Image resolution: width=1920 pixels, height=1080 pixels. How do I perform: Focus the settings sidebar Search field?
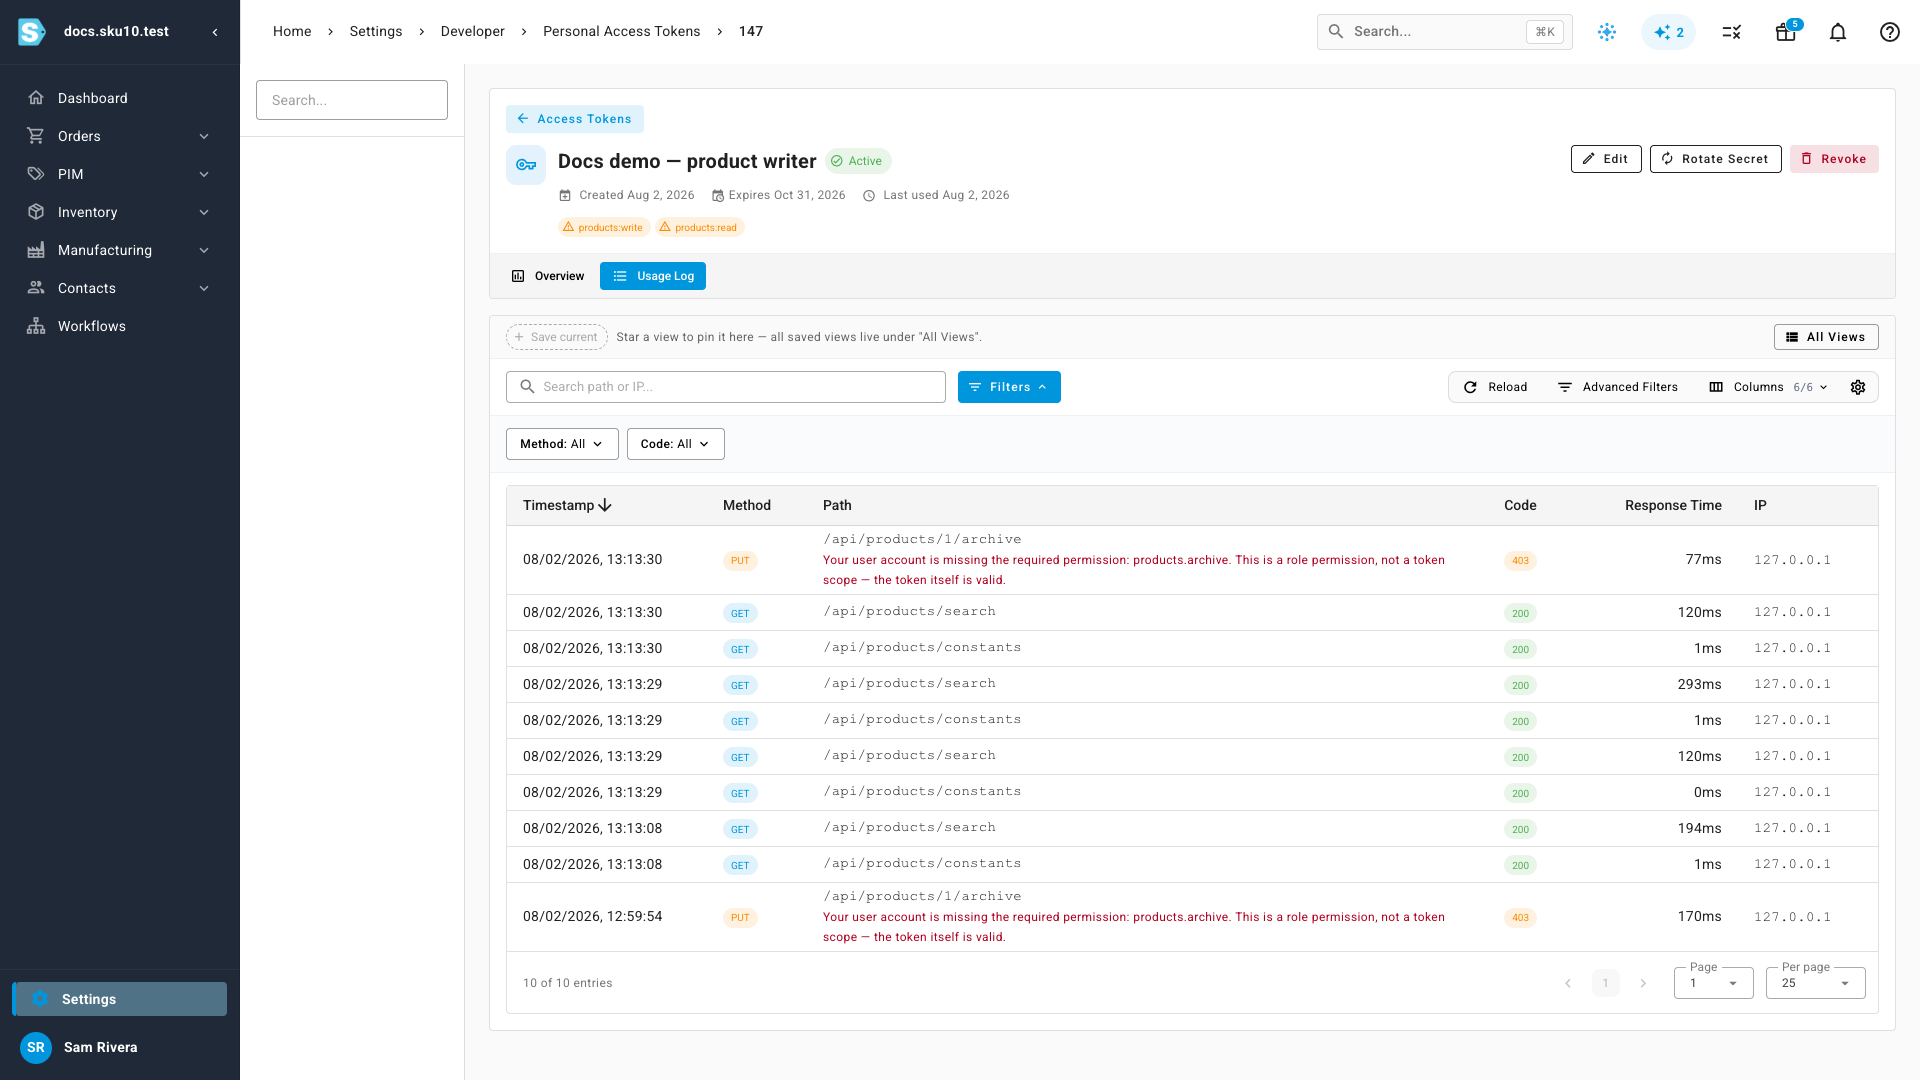click(x=352, y=100)
